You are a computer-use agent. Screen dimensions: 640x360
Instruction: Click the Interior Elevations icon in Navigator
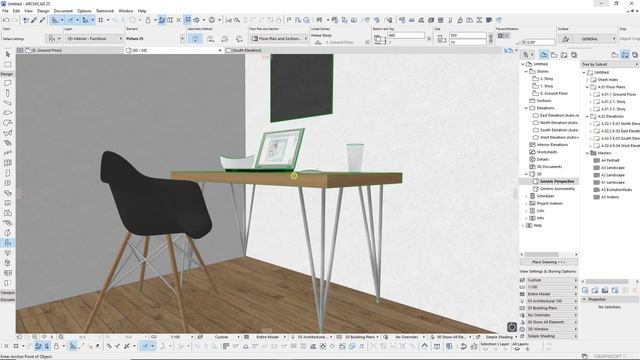point(532,144)
